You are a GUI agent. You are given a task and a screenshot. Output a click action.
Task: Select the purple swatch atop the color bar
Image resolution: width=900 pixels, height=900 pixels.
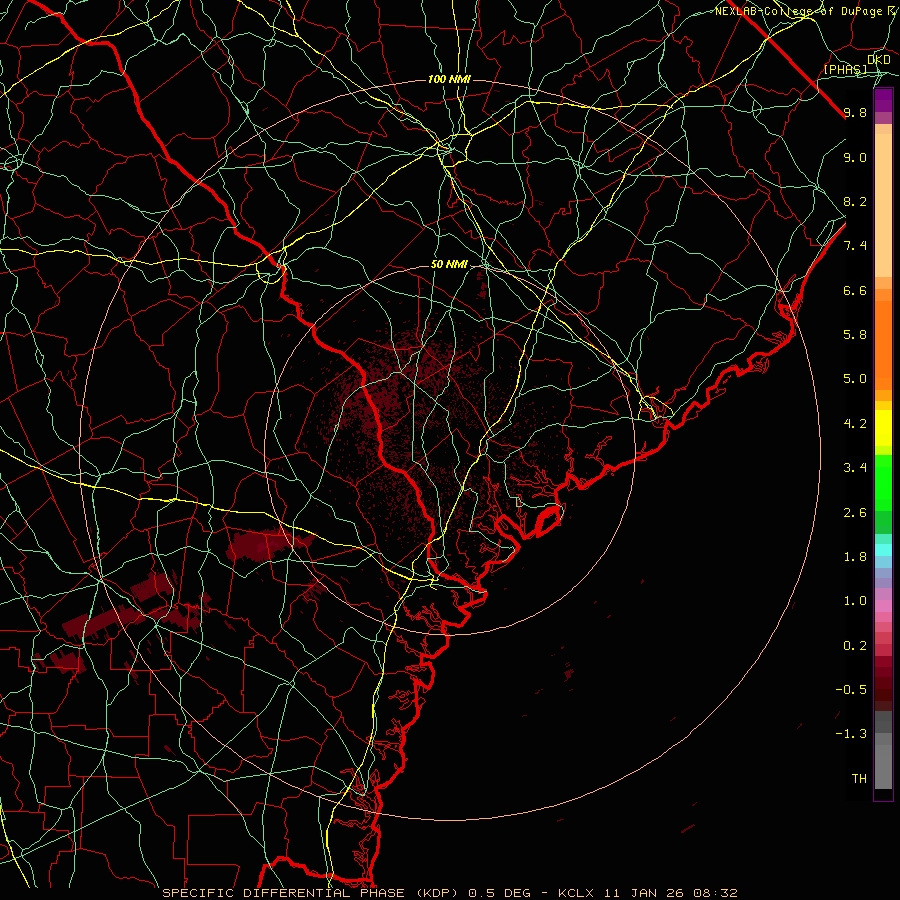coord(883,100)
